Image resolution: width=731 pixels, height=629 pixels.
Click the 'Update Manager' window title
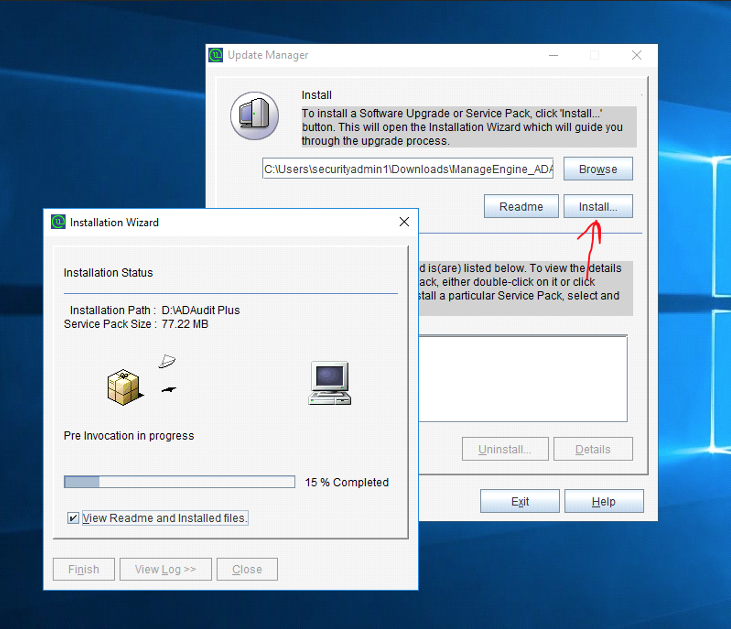pos(268,55)
